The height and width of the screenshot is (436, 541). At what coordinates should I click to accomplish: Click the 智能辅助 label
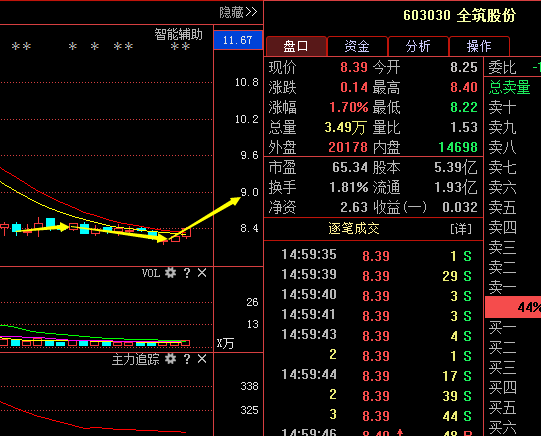click(x=178, y=34)
